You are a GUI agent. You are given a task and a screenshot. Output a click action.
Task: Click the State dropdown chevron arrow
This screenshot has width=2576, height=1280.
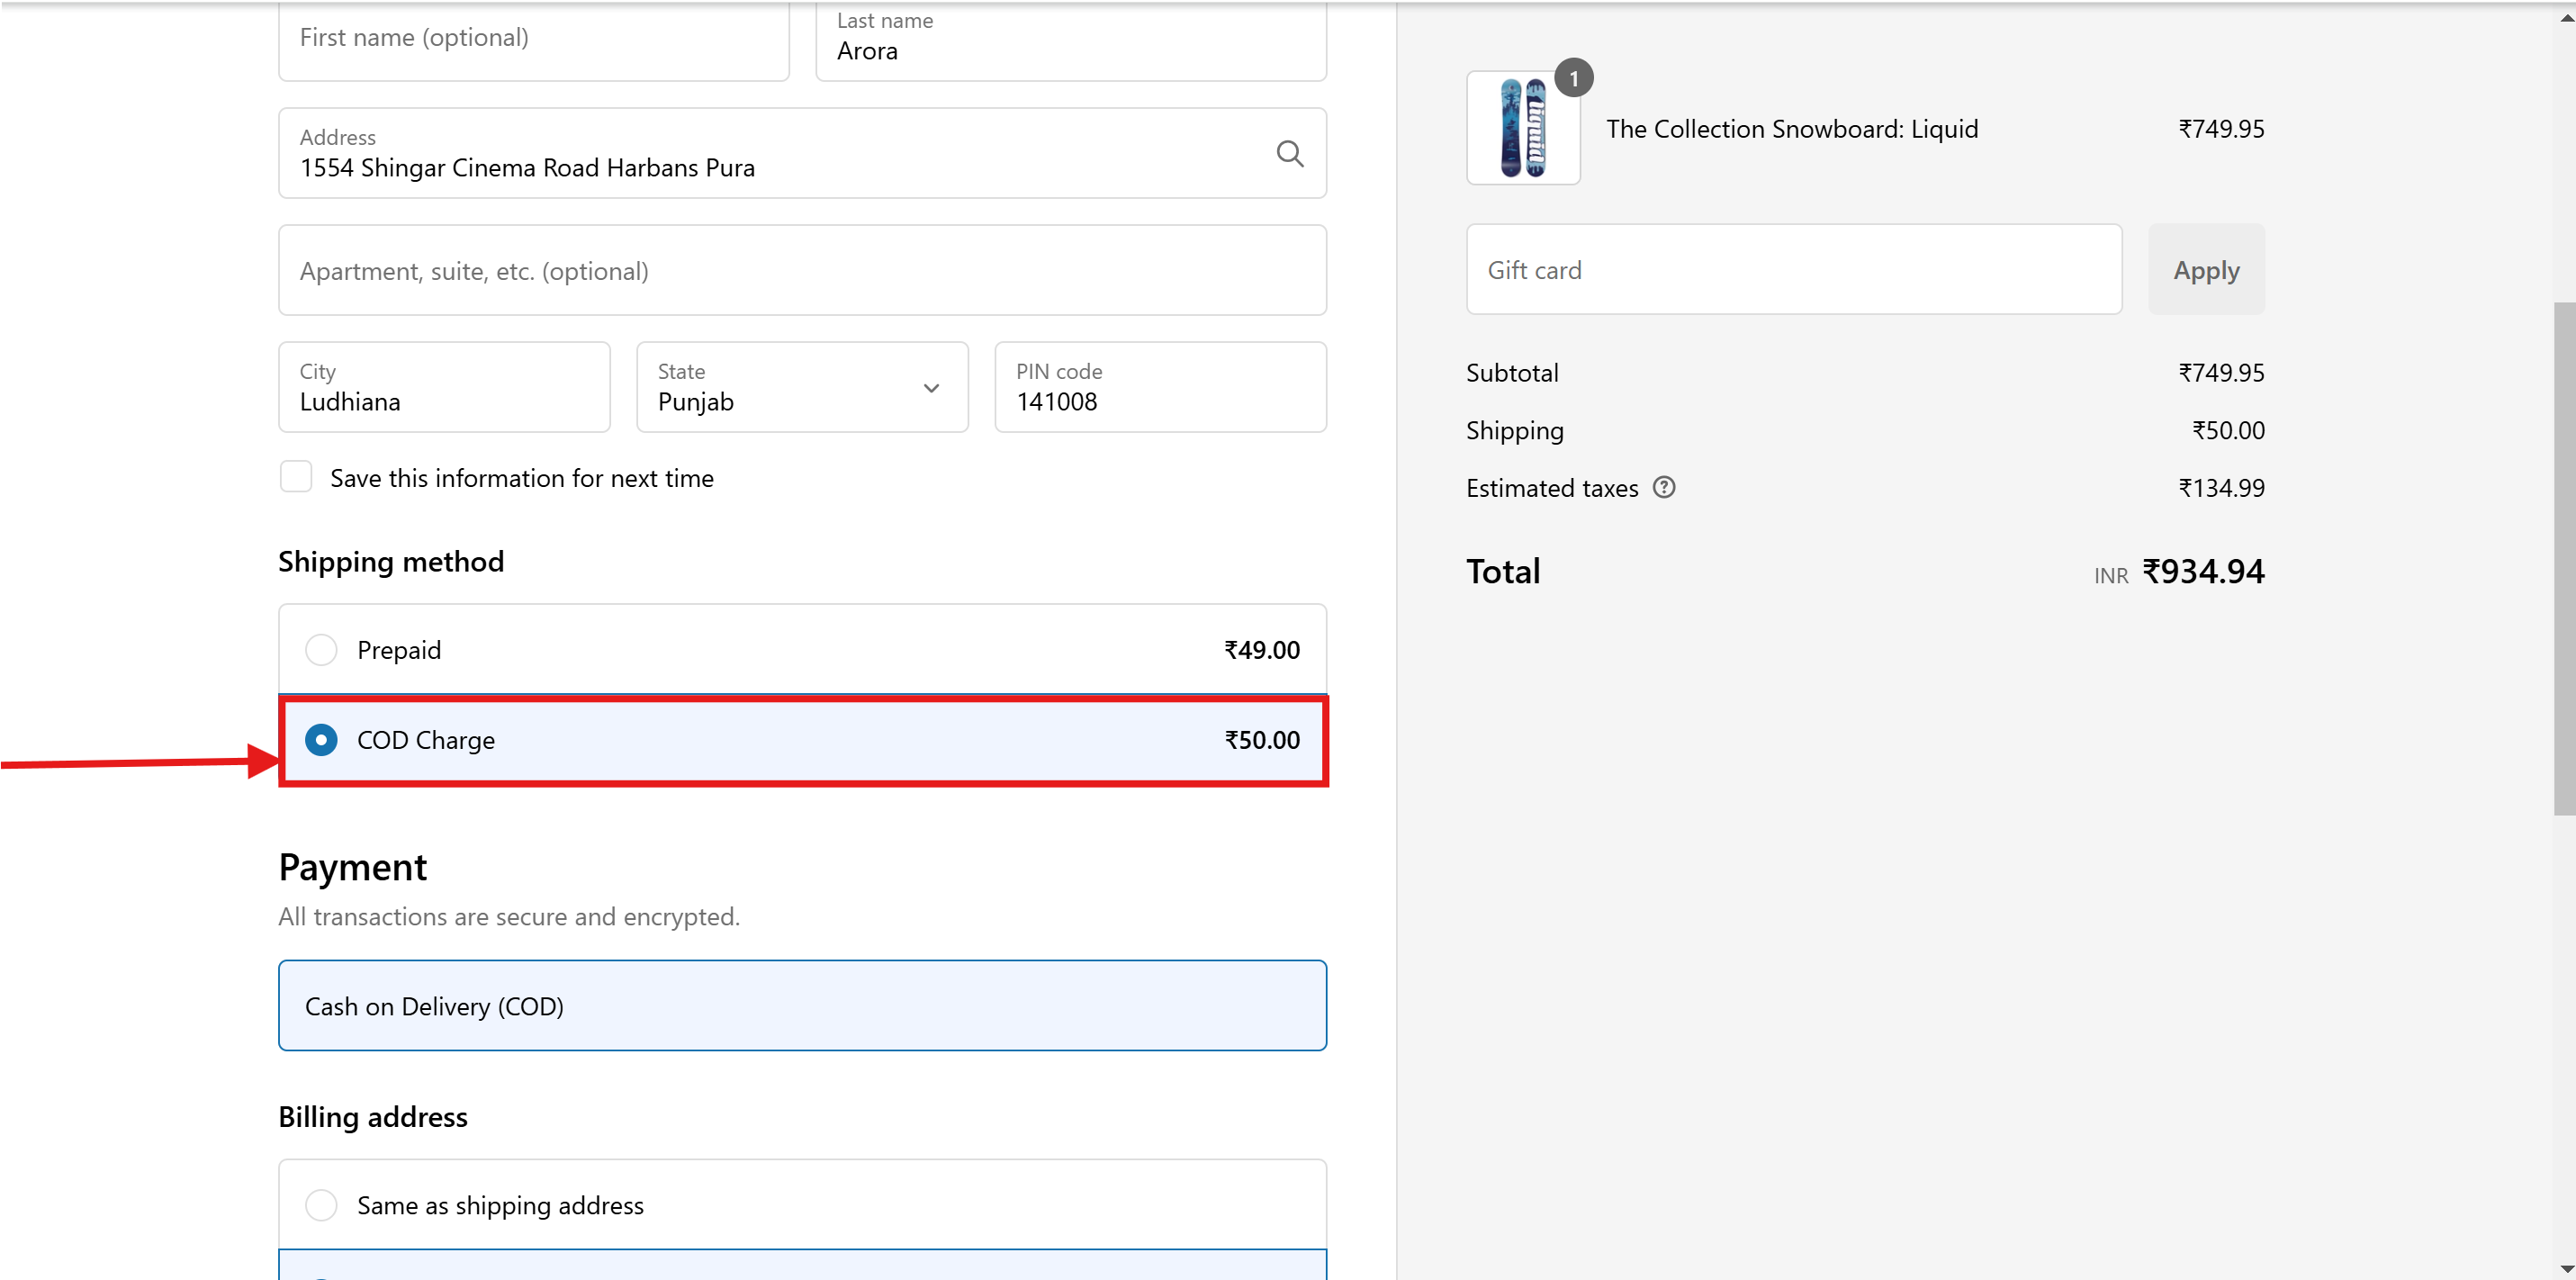point(931,388)
